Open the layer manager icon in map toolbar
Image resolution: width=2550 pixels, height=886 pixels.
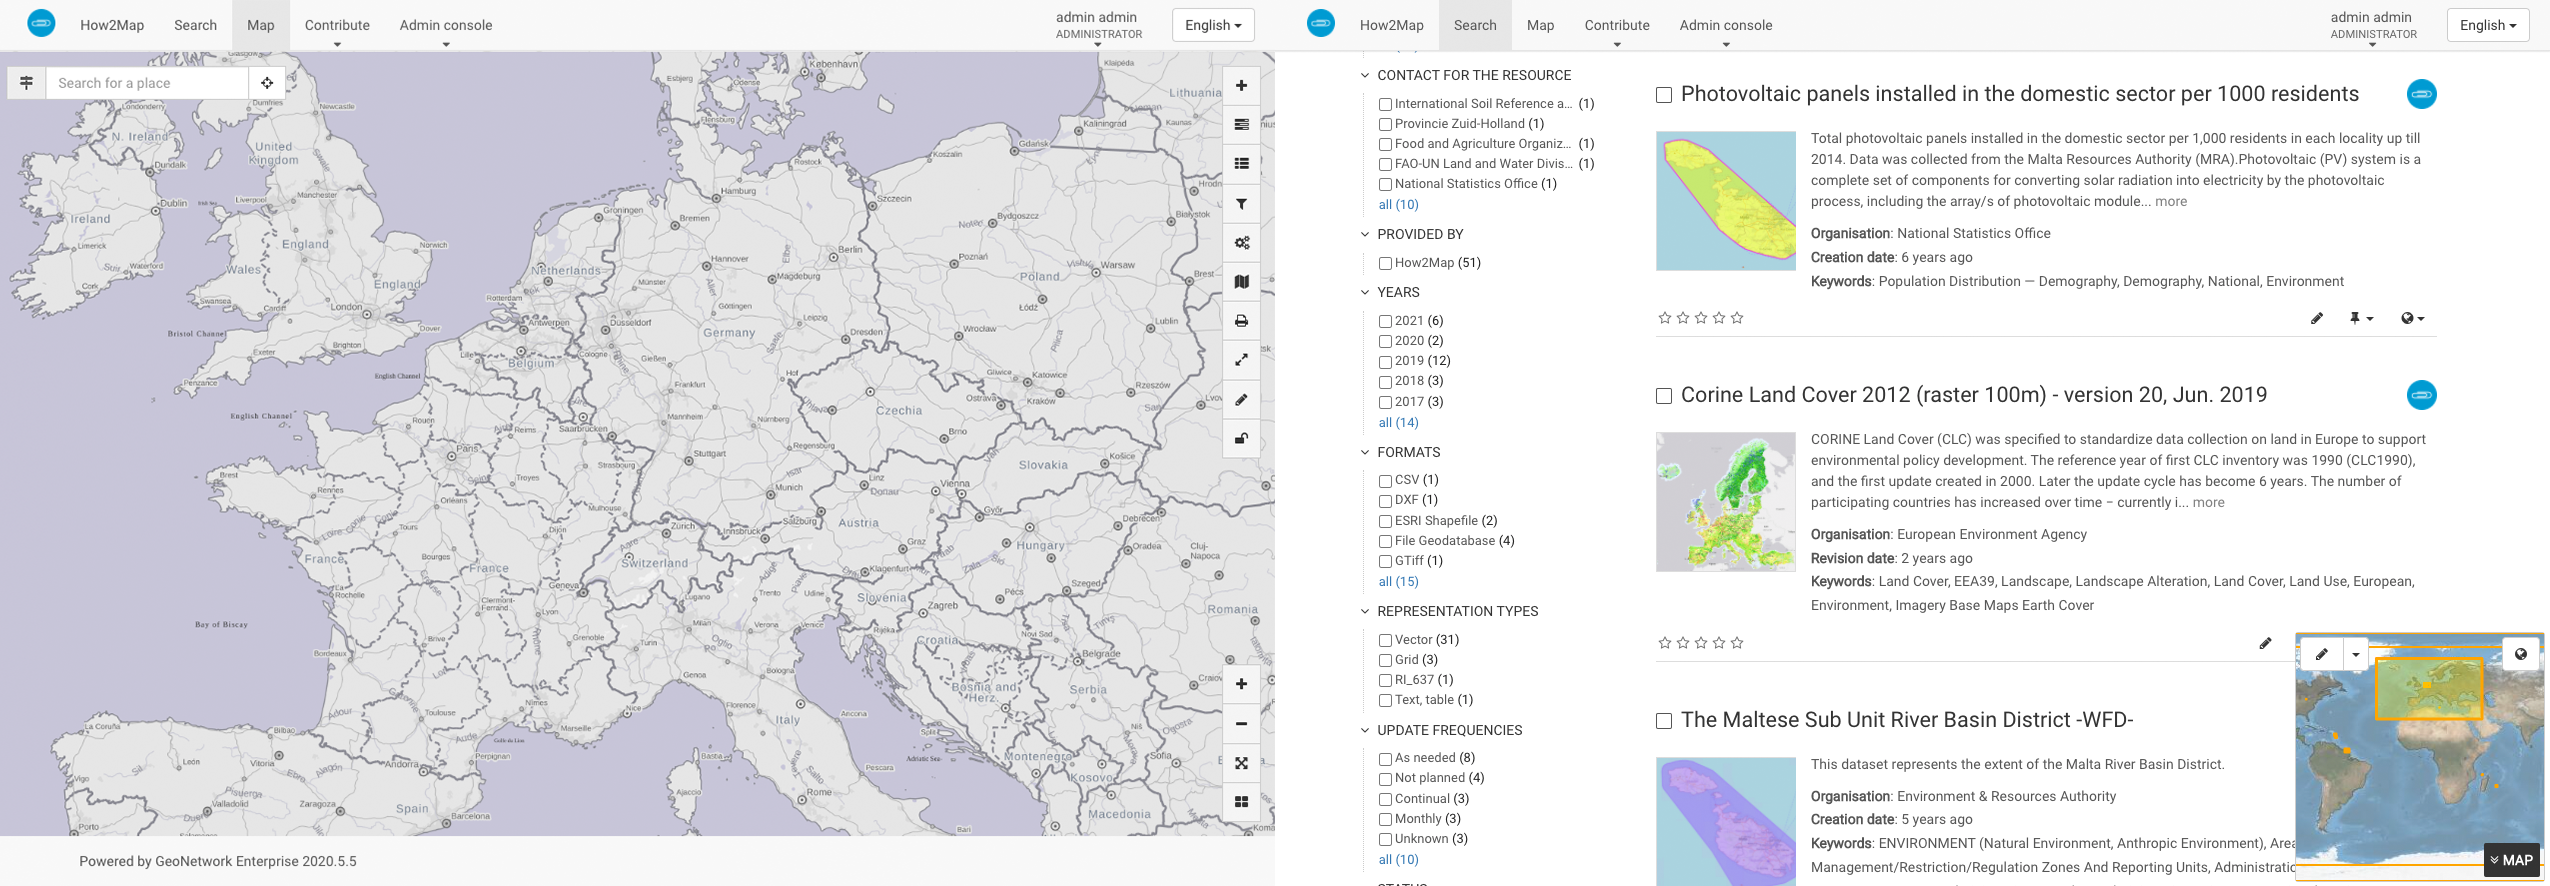[1241, 125]
